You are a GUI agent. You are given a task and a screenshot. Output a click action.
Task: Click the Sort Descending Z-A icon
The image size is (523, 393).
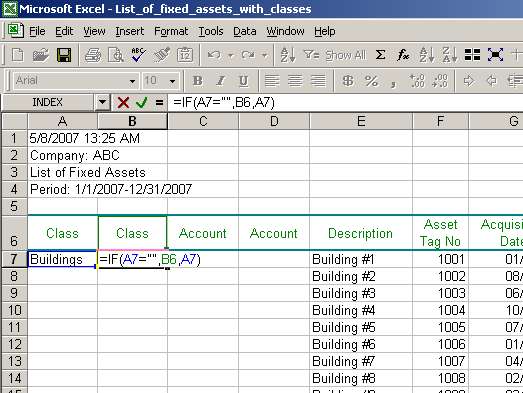tap(450, 55)
